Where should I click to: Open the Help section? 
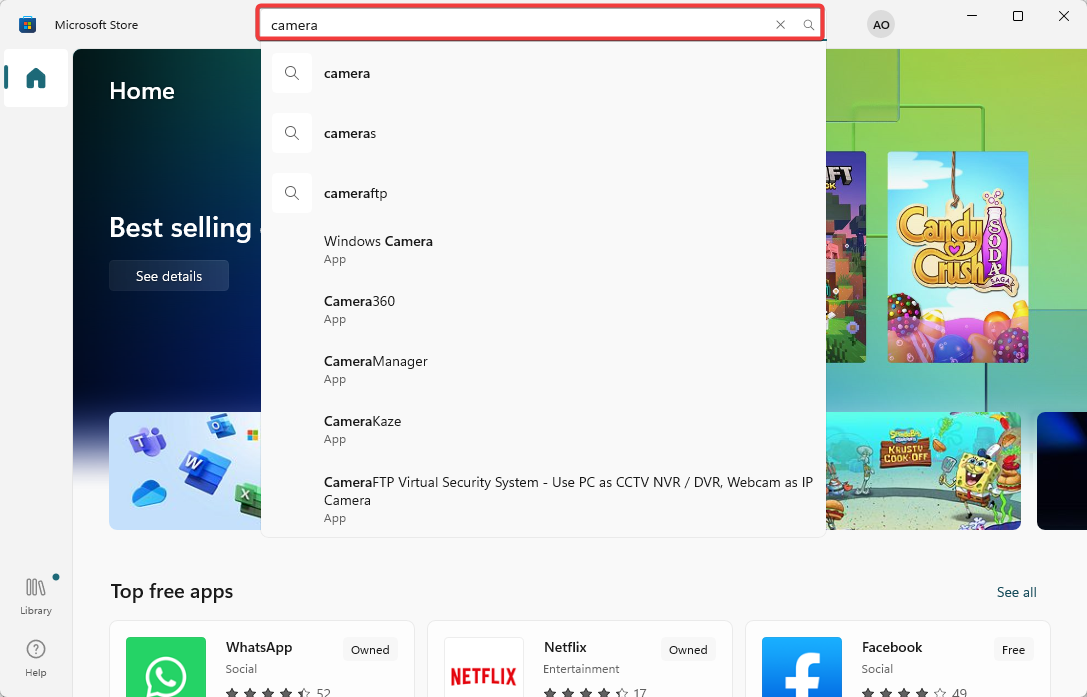36,658
